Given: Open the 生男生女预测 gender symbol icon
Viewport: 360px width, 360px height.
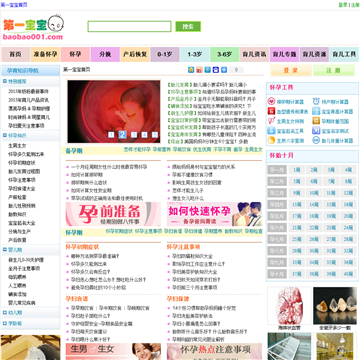Looking at the screenshot, I should [x=271, y=121].
